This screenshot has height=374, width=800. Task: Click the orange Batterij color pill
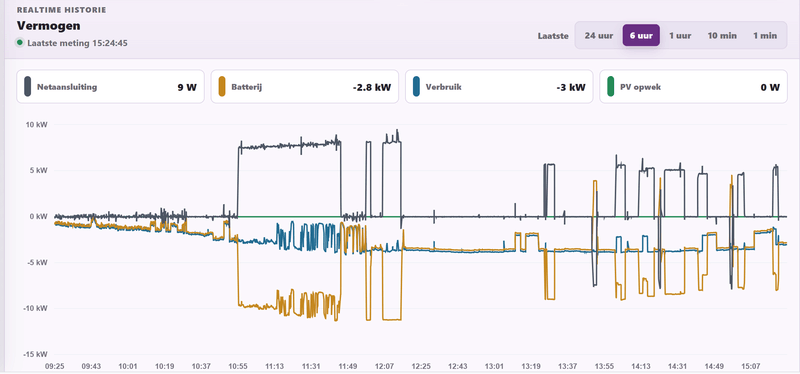coord(221,87)
